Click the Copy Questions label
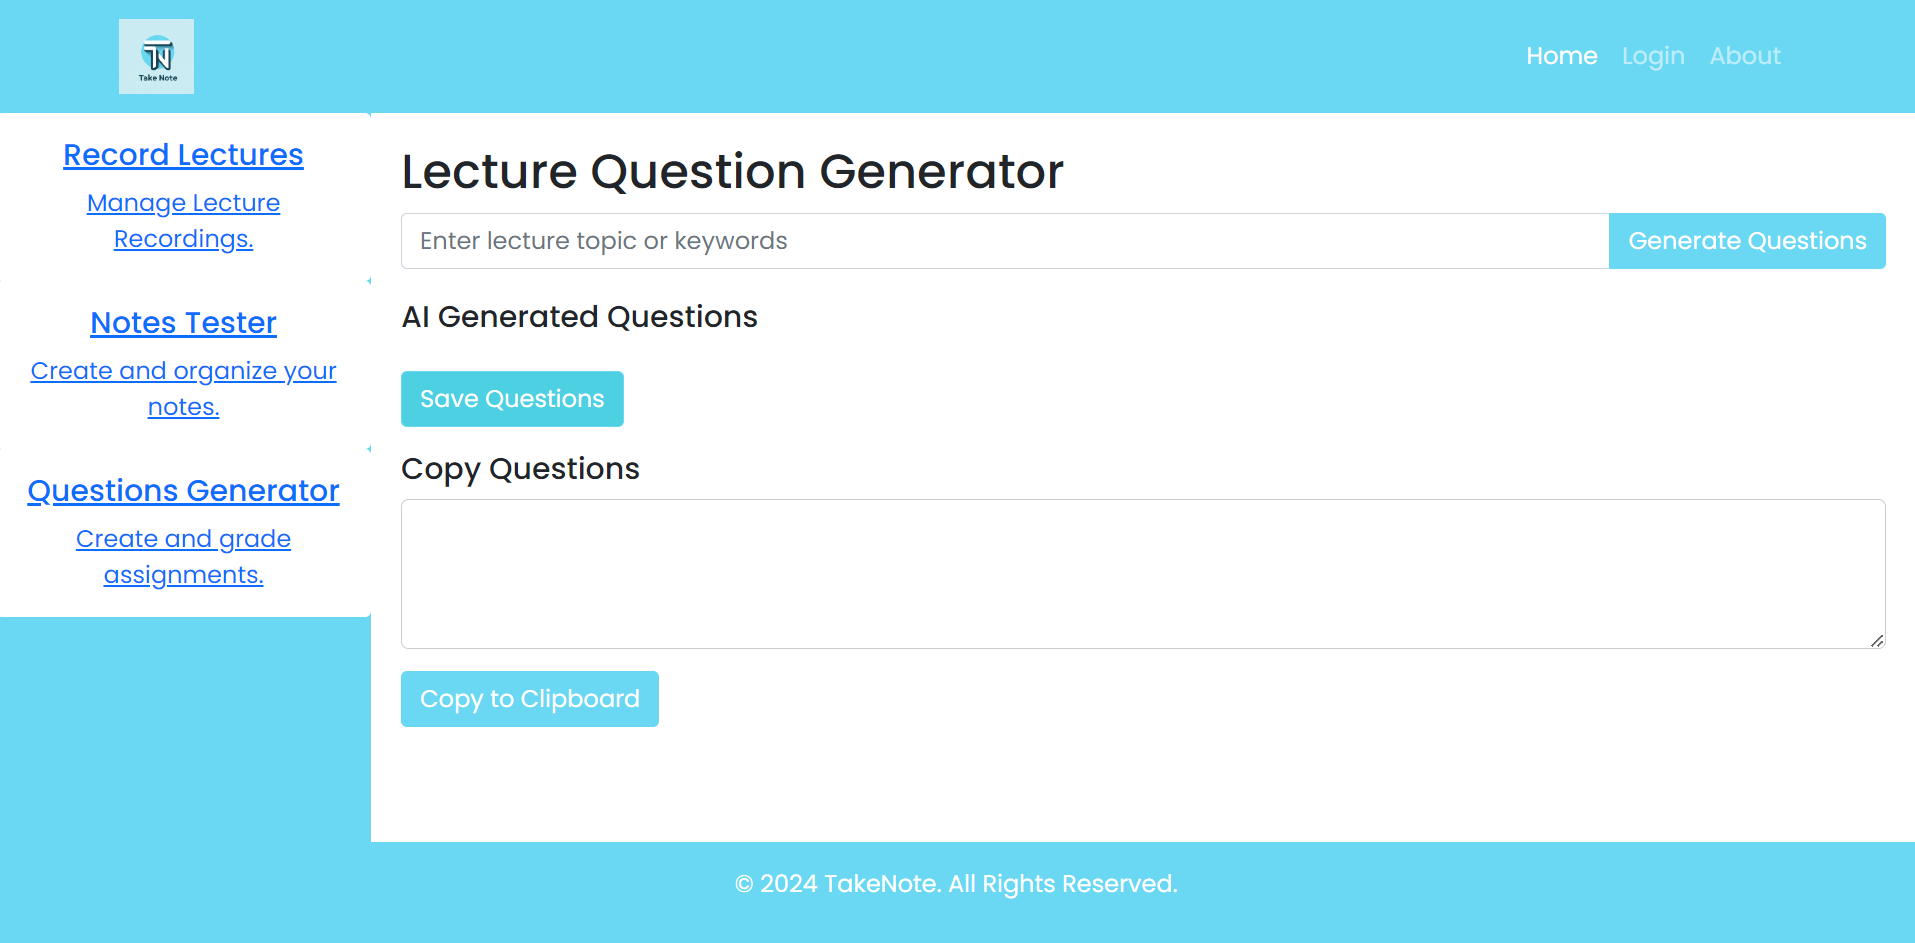Viewport: 1915px width, 943px height. coord(520,469)
